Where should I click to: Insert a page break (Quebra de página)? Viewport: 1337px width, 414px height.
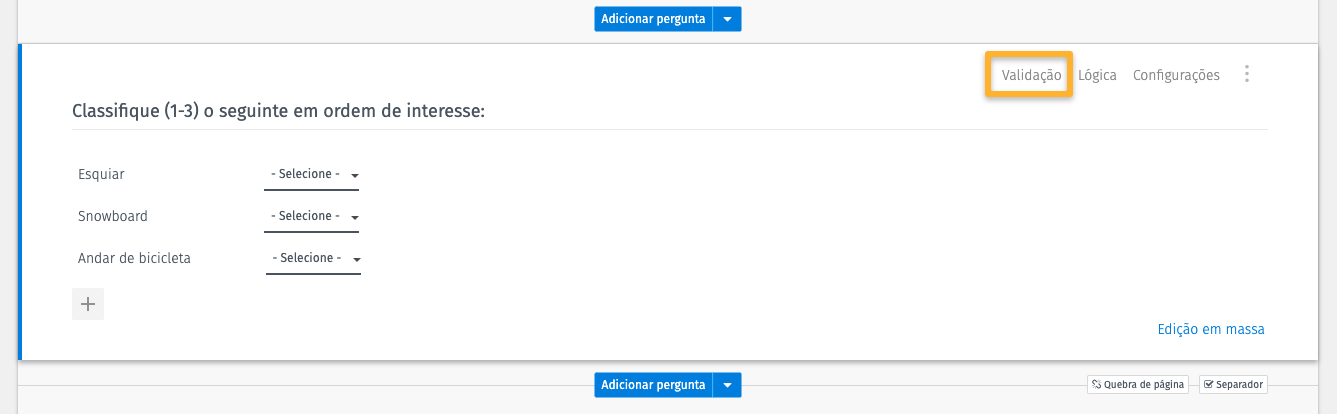(1138, 384)
